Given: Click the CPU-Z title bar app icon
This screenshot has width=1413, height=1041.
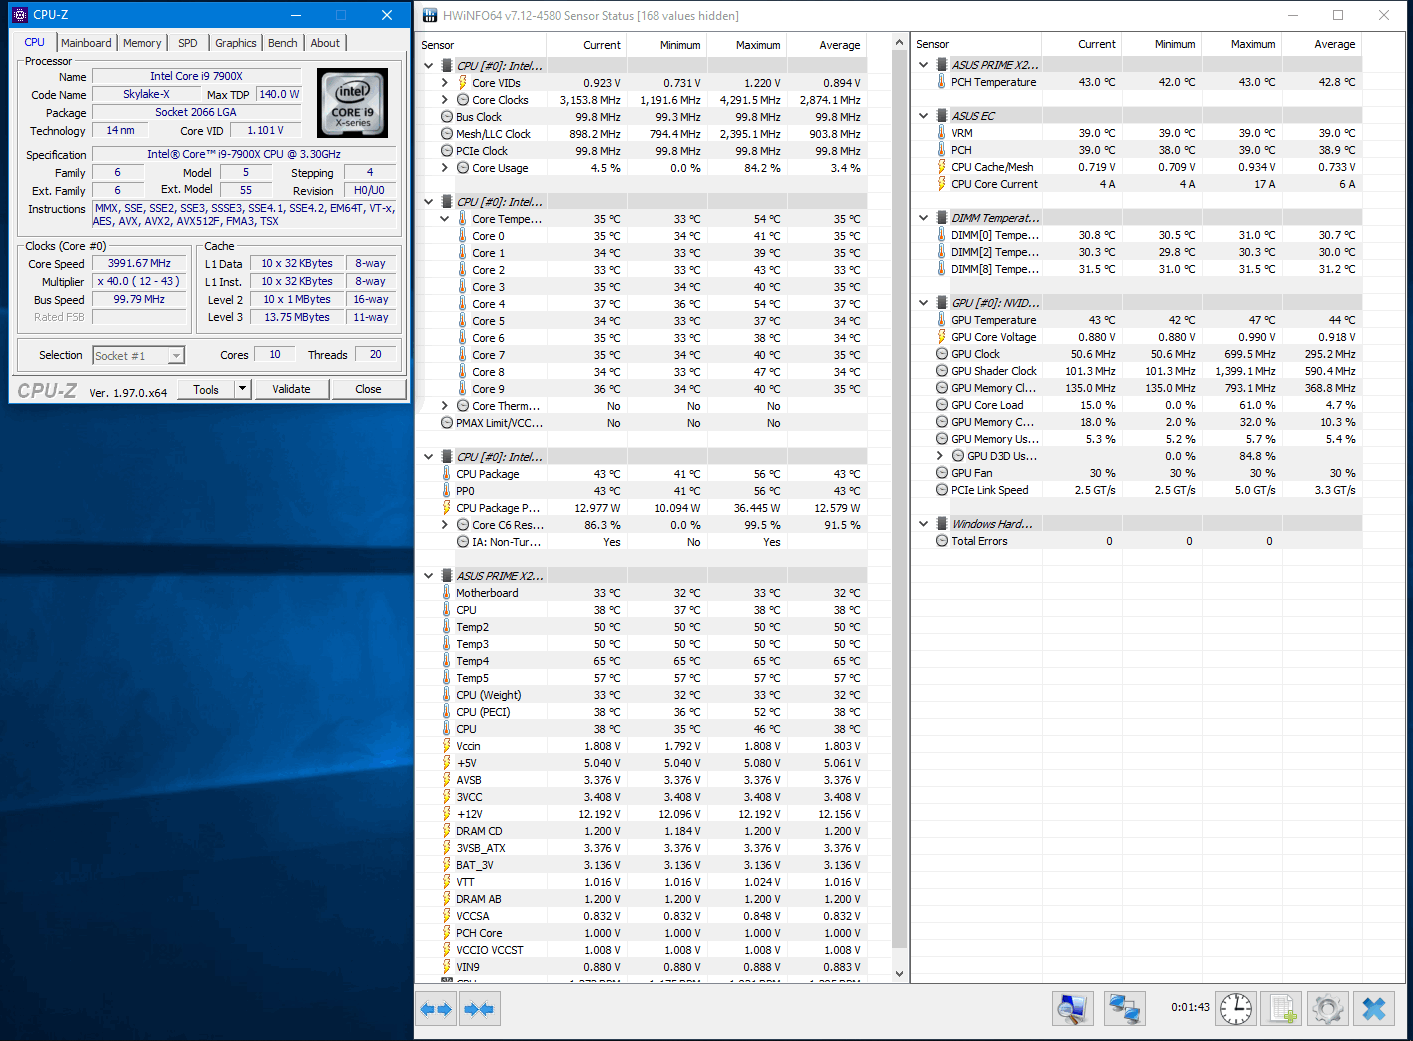Looking at the screenshot, I should 20,15.
